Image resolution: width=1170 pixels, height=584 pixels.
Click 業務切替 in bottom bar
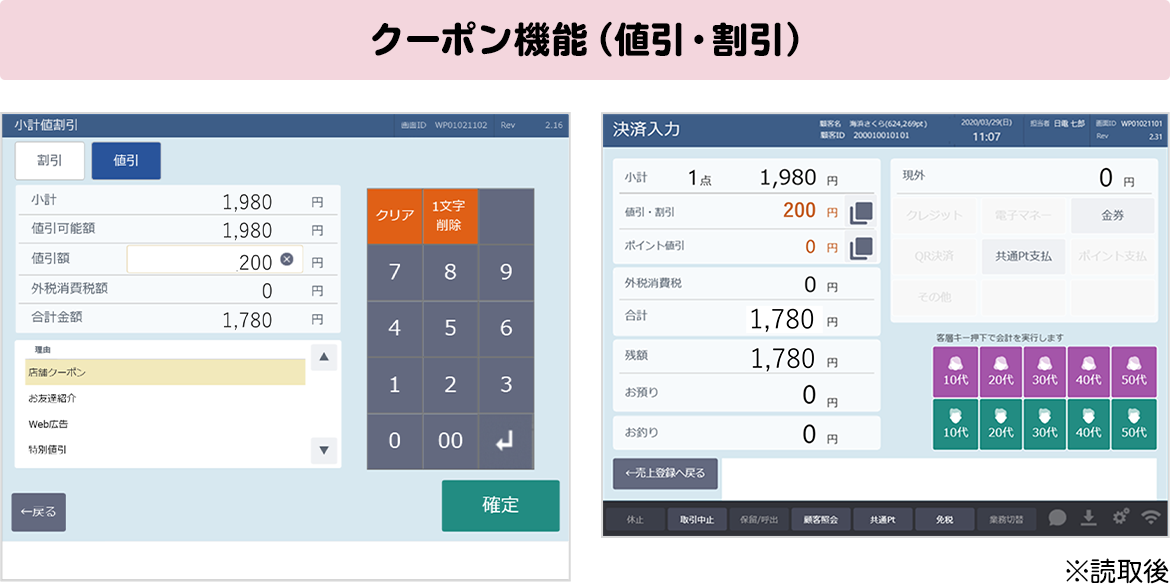pos(1005,518)
